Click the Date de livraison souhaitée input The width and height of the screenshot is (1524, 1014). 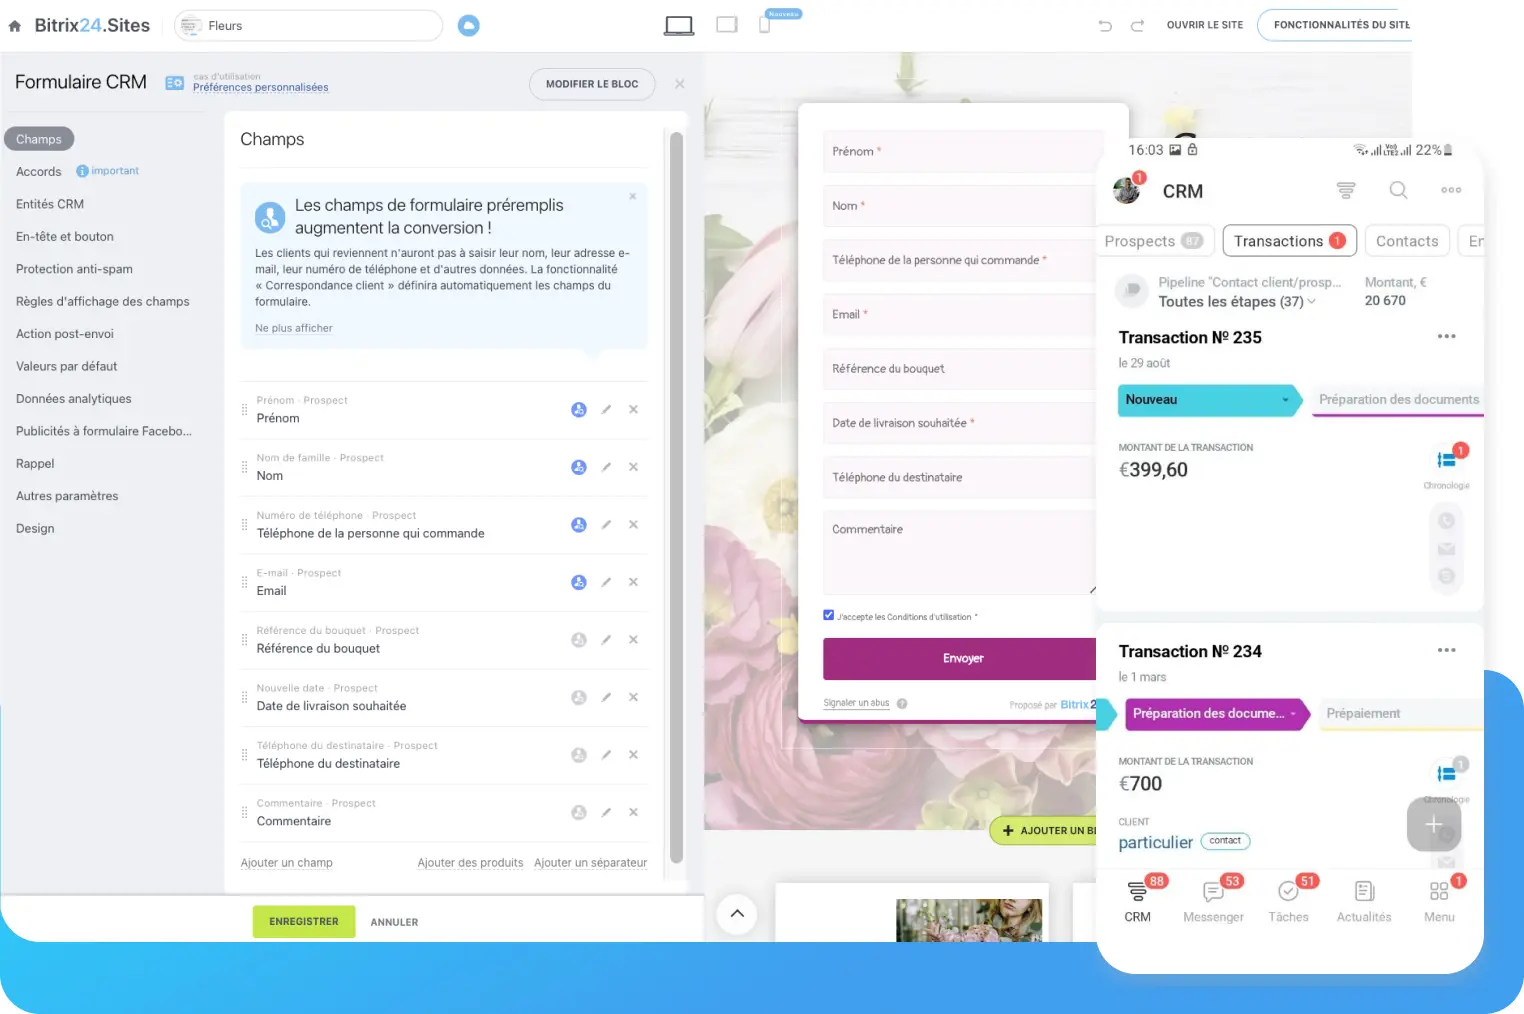(960, 423)
